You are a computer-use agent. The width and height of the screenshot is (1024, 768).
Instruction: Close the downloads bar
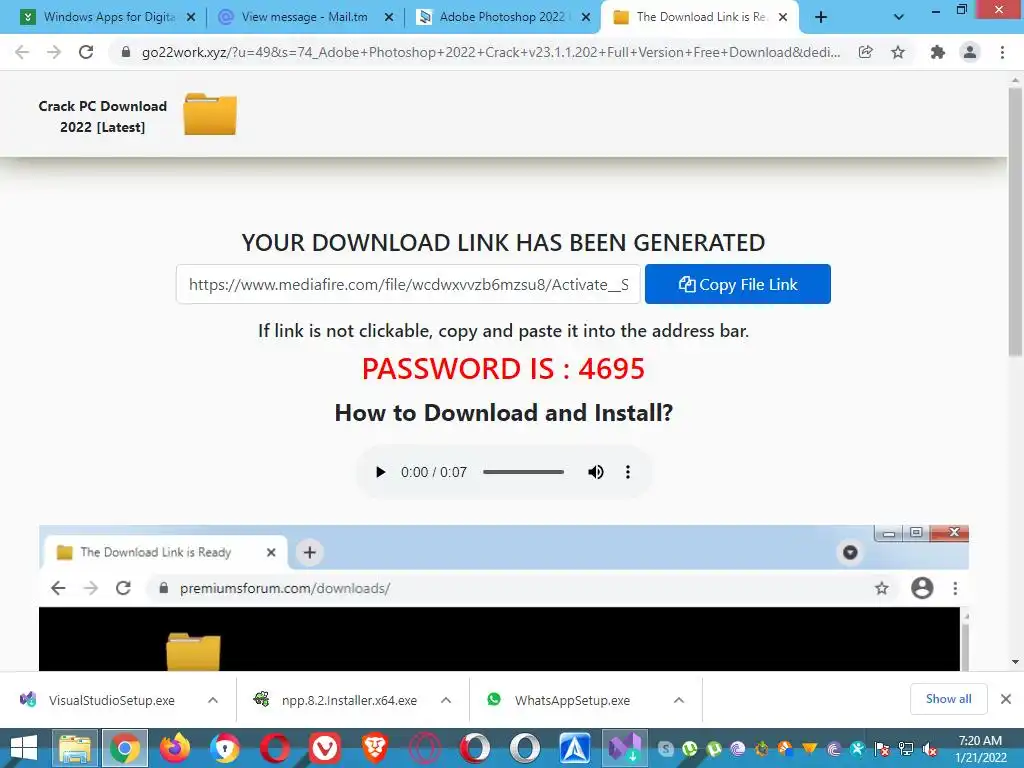[x=1006, y=699]
